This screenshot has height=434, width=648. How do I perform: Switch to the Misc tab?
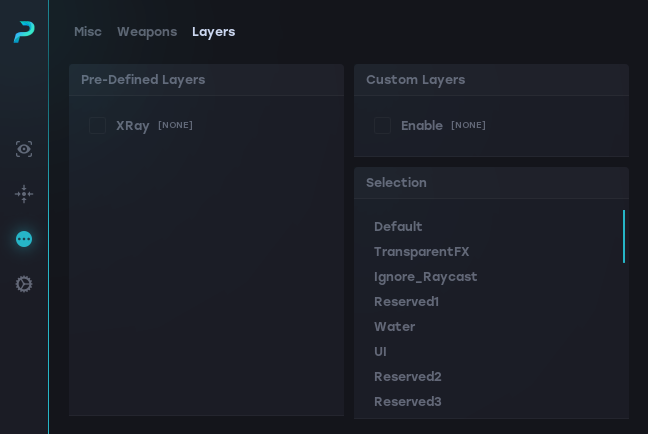point(88,32)
